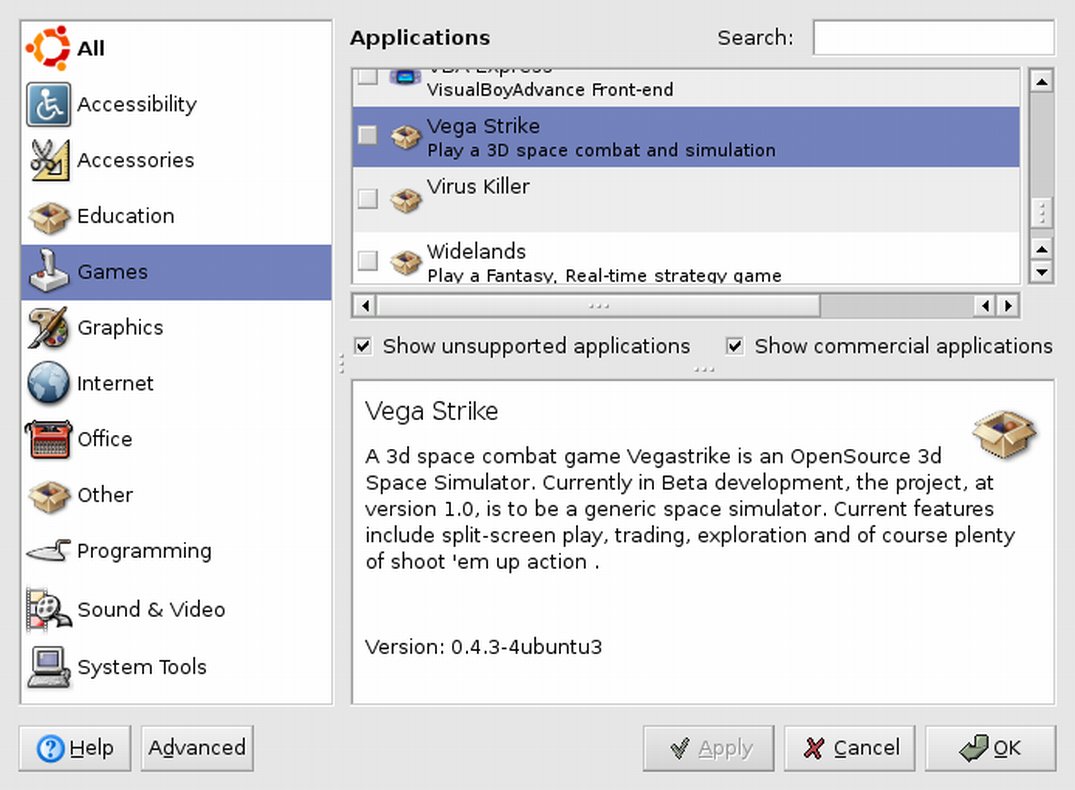This screenshot has height=790, width=1075.
Task: Select the All category label
Action: point(90,48)
